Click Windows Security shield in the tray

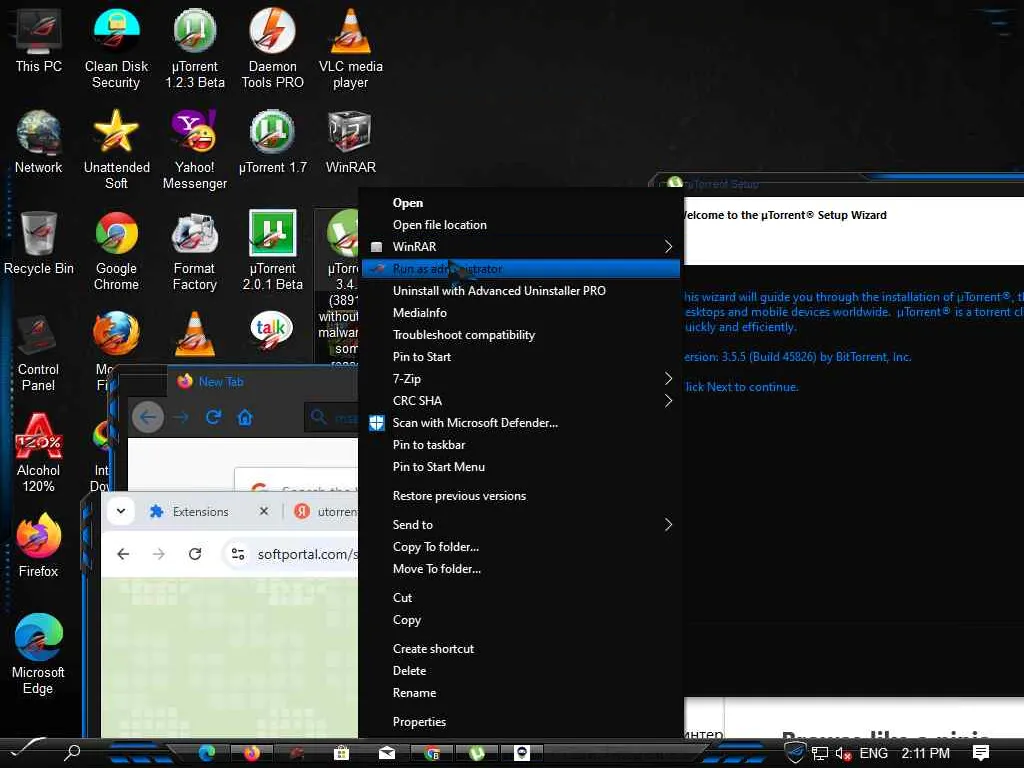click(795, 752)
